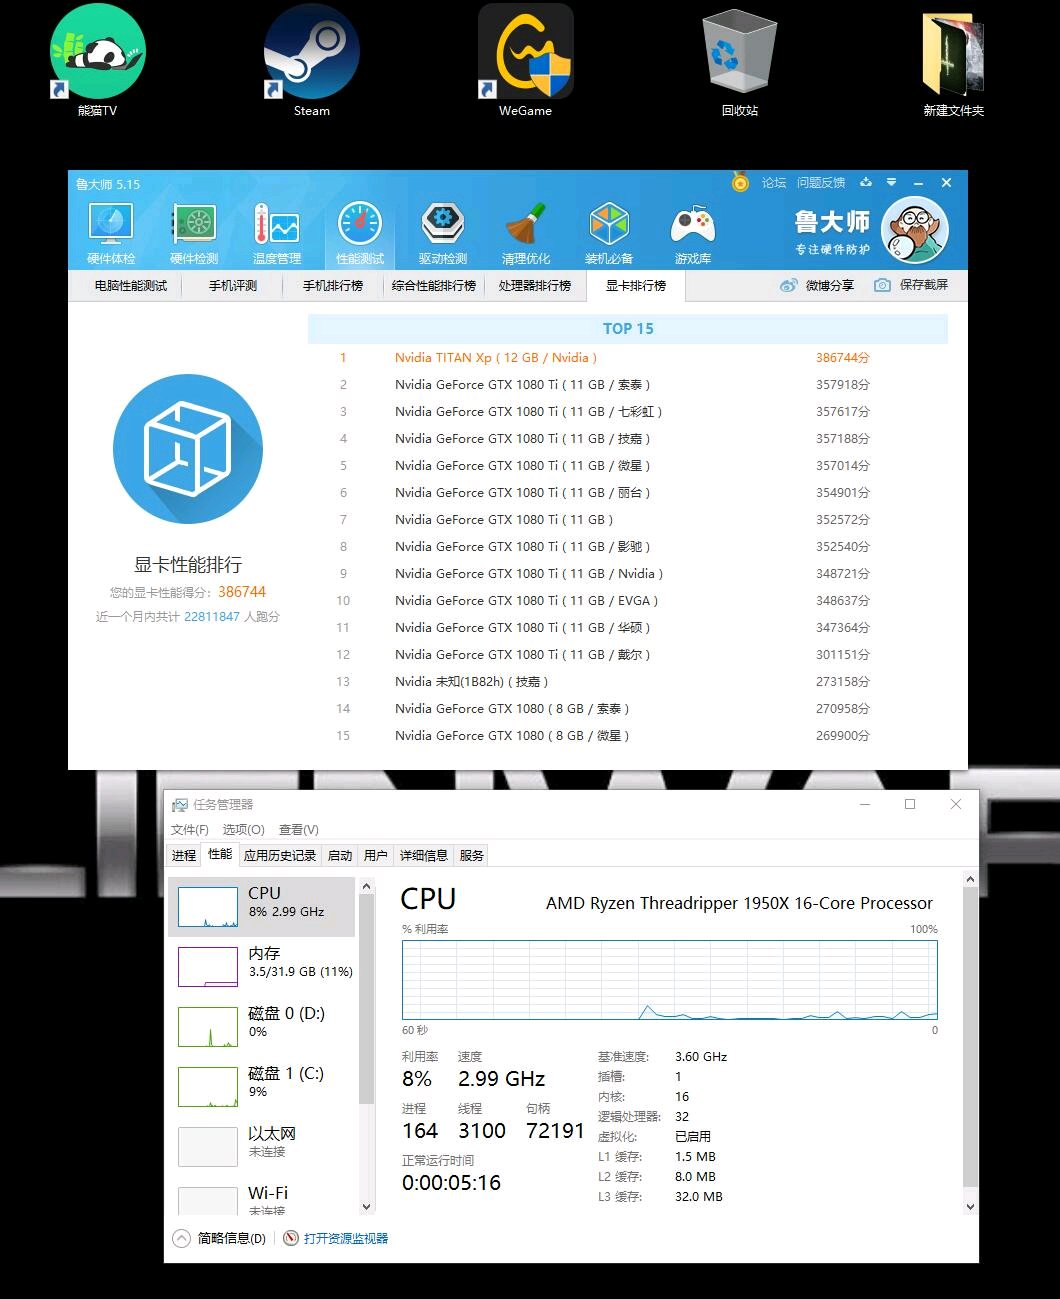Open 游戏库 gamepad icon
The height and width of the screenshot is (1299, 1060).
click(692, 232)
